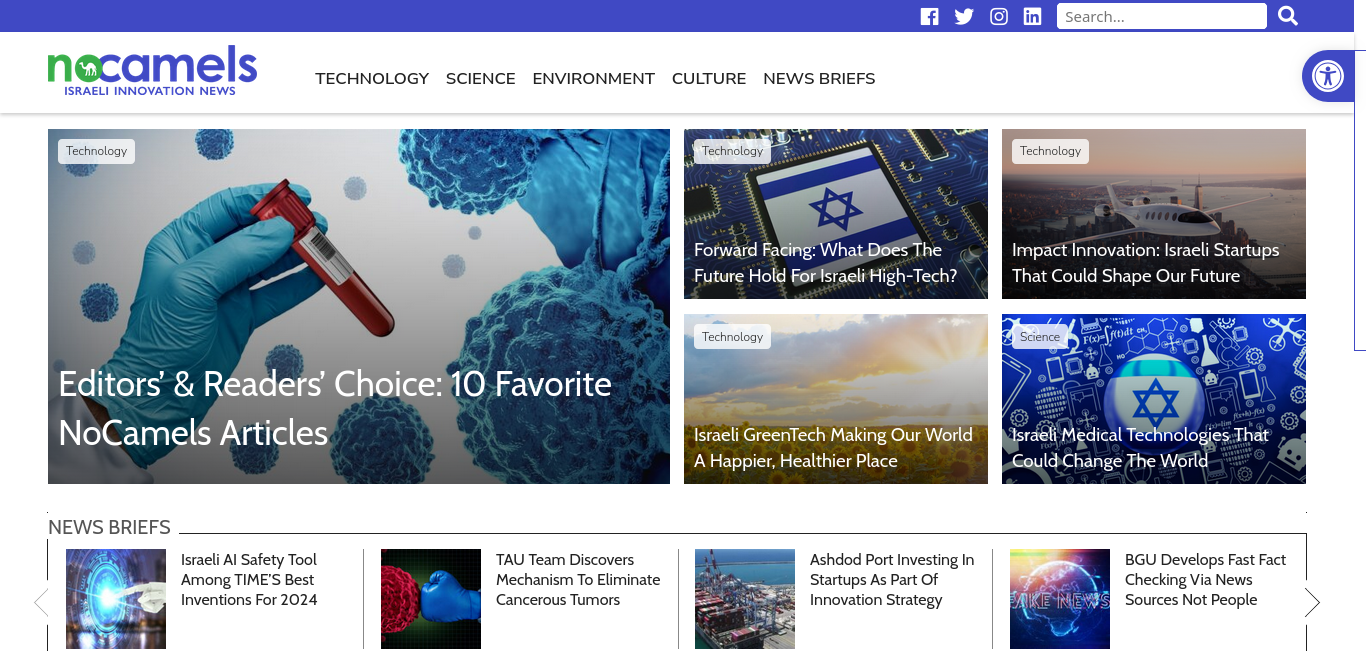This screenshot has width=1366, height=651.
Task: Open the Instagram icon in top bar
Action: (999, 17)
